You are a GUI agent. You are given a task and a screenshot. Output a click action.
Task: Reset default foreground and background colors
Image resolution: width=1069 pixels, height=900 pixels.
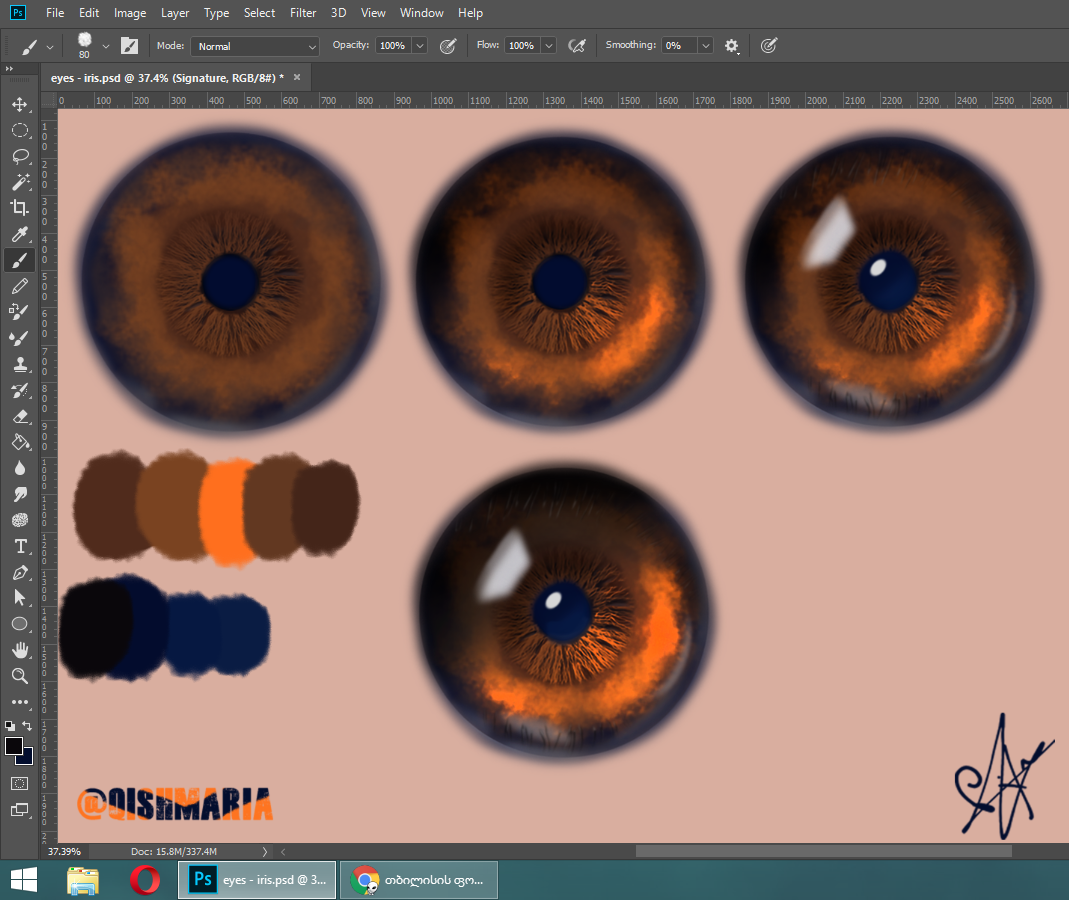point(10,726)
